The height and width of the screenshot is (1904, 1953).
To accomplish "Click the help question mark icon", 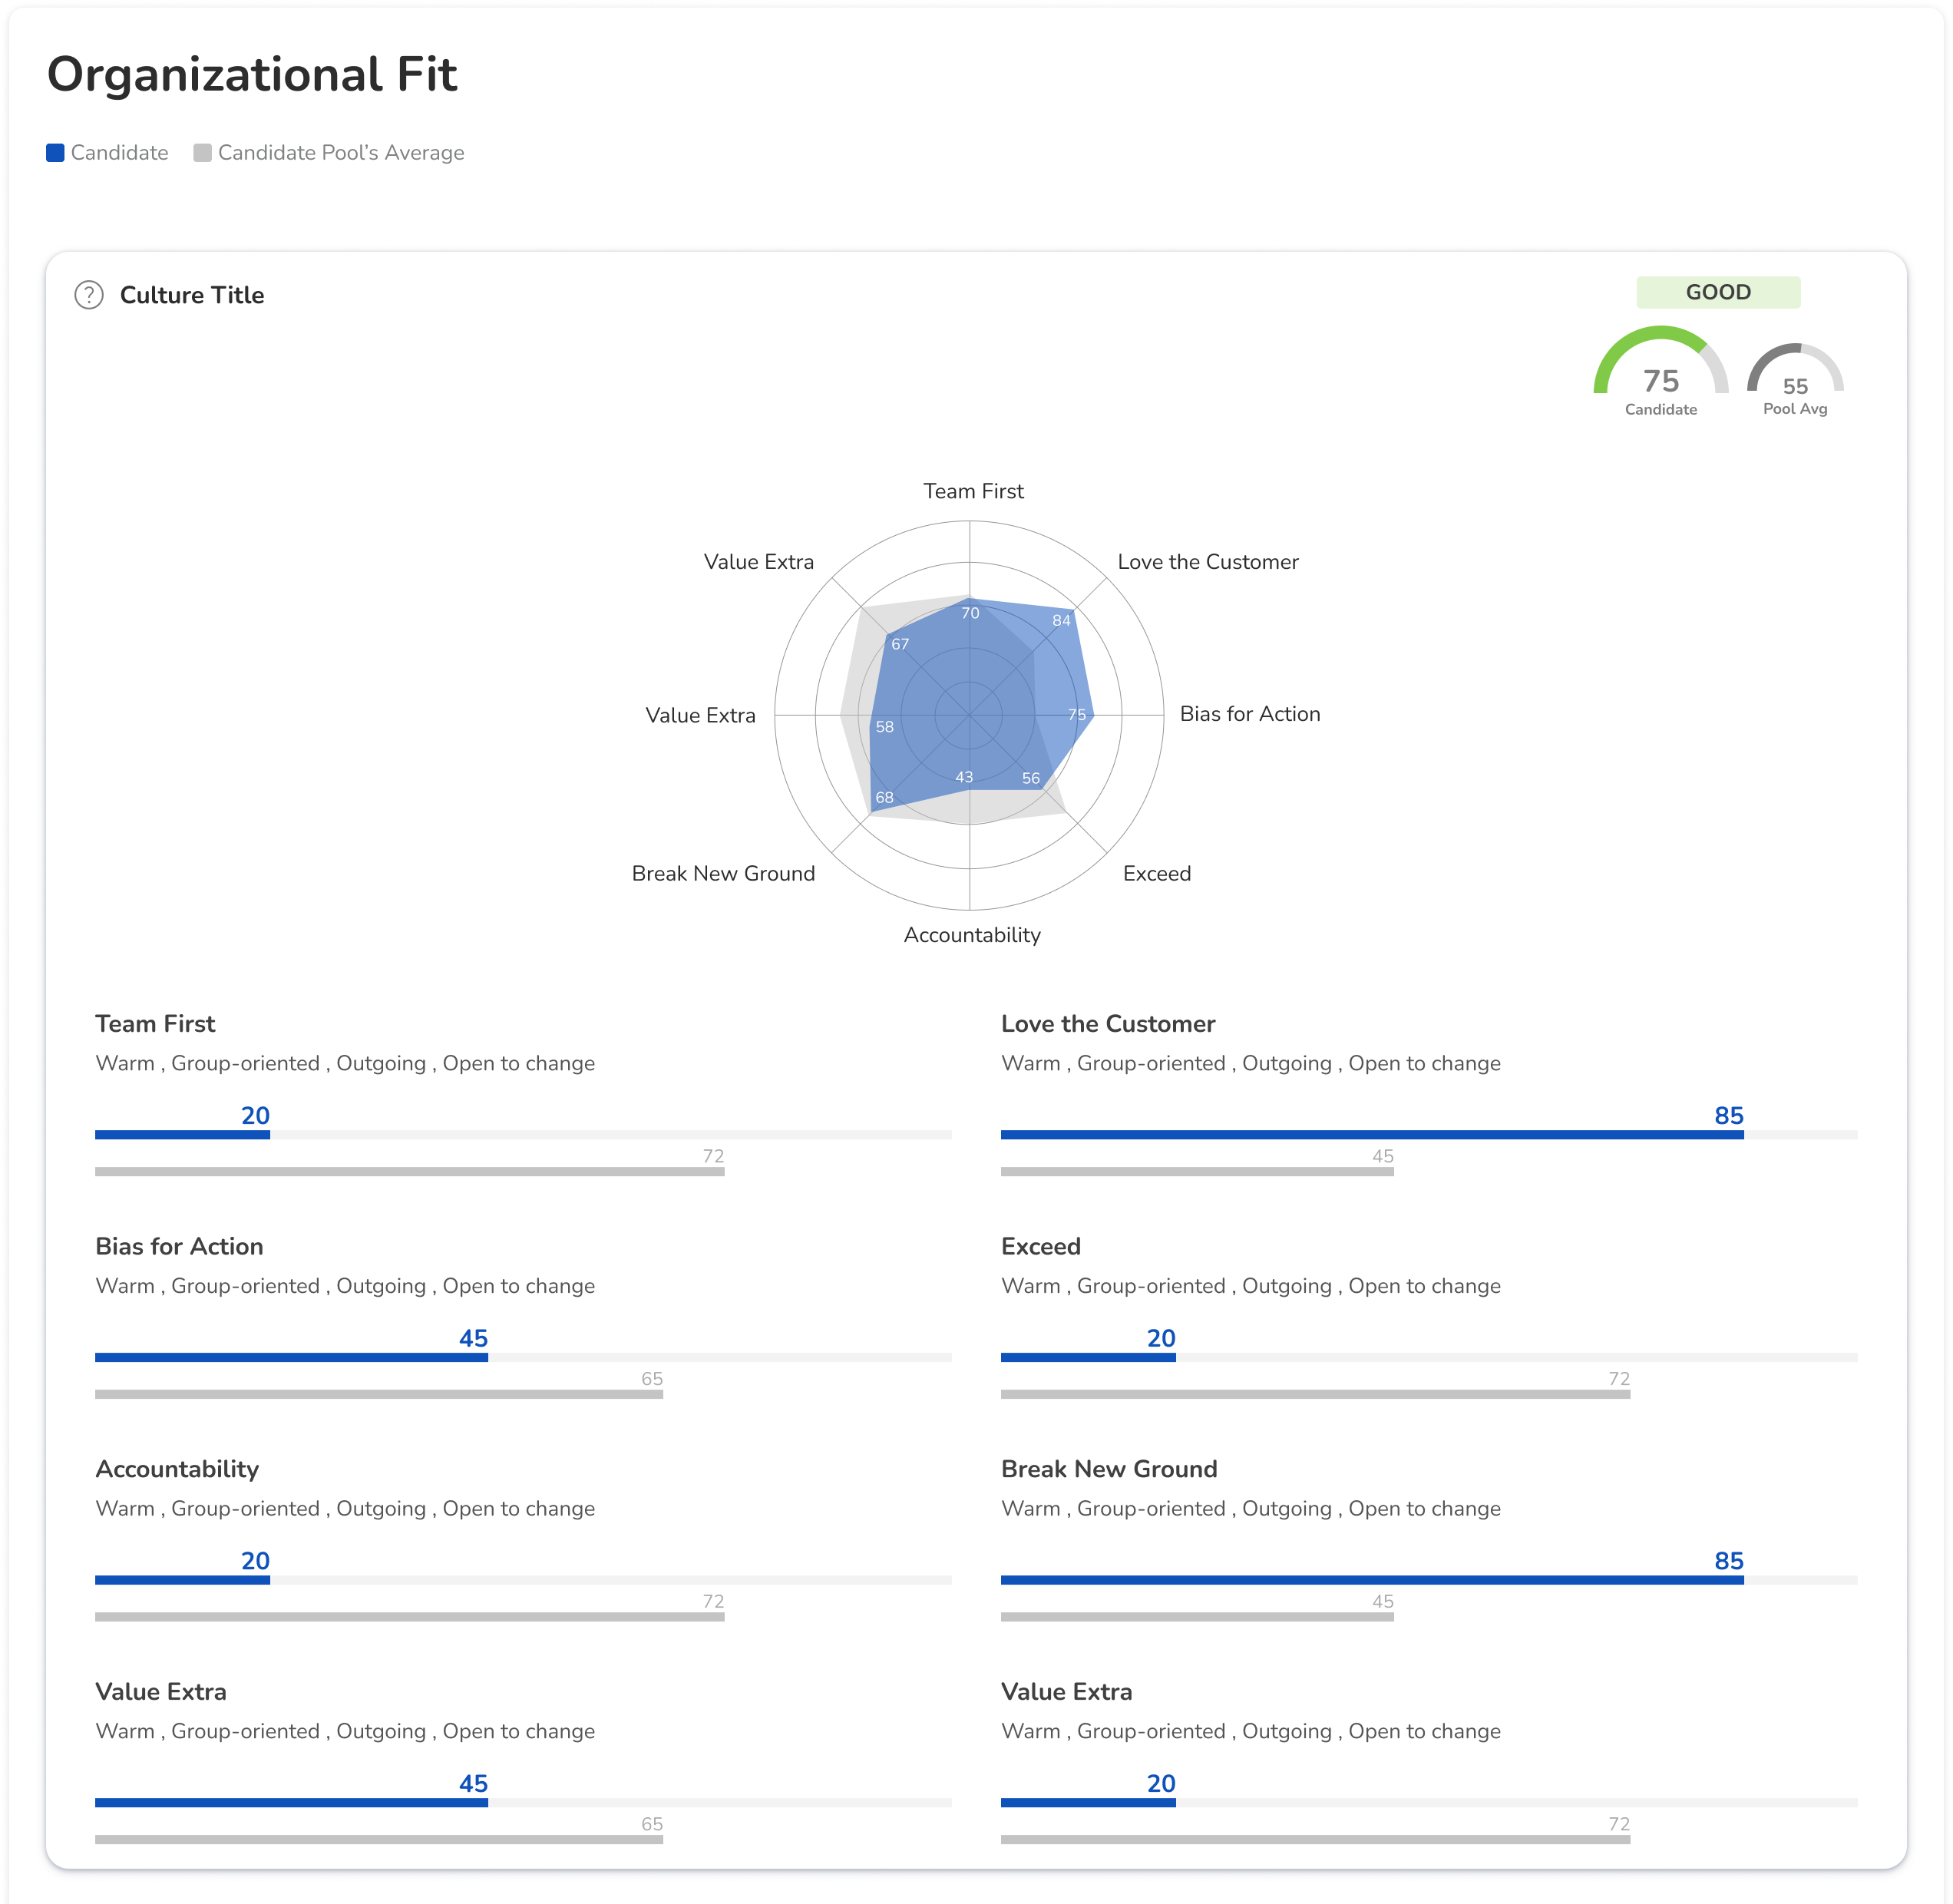I will point(89,295).
